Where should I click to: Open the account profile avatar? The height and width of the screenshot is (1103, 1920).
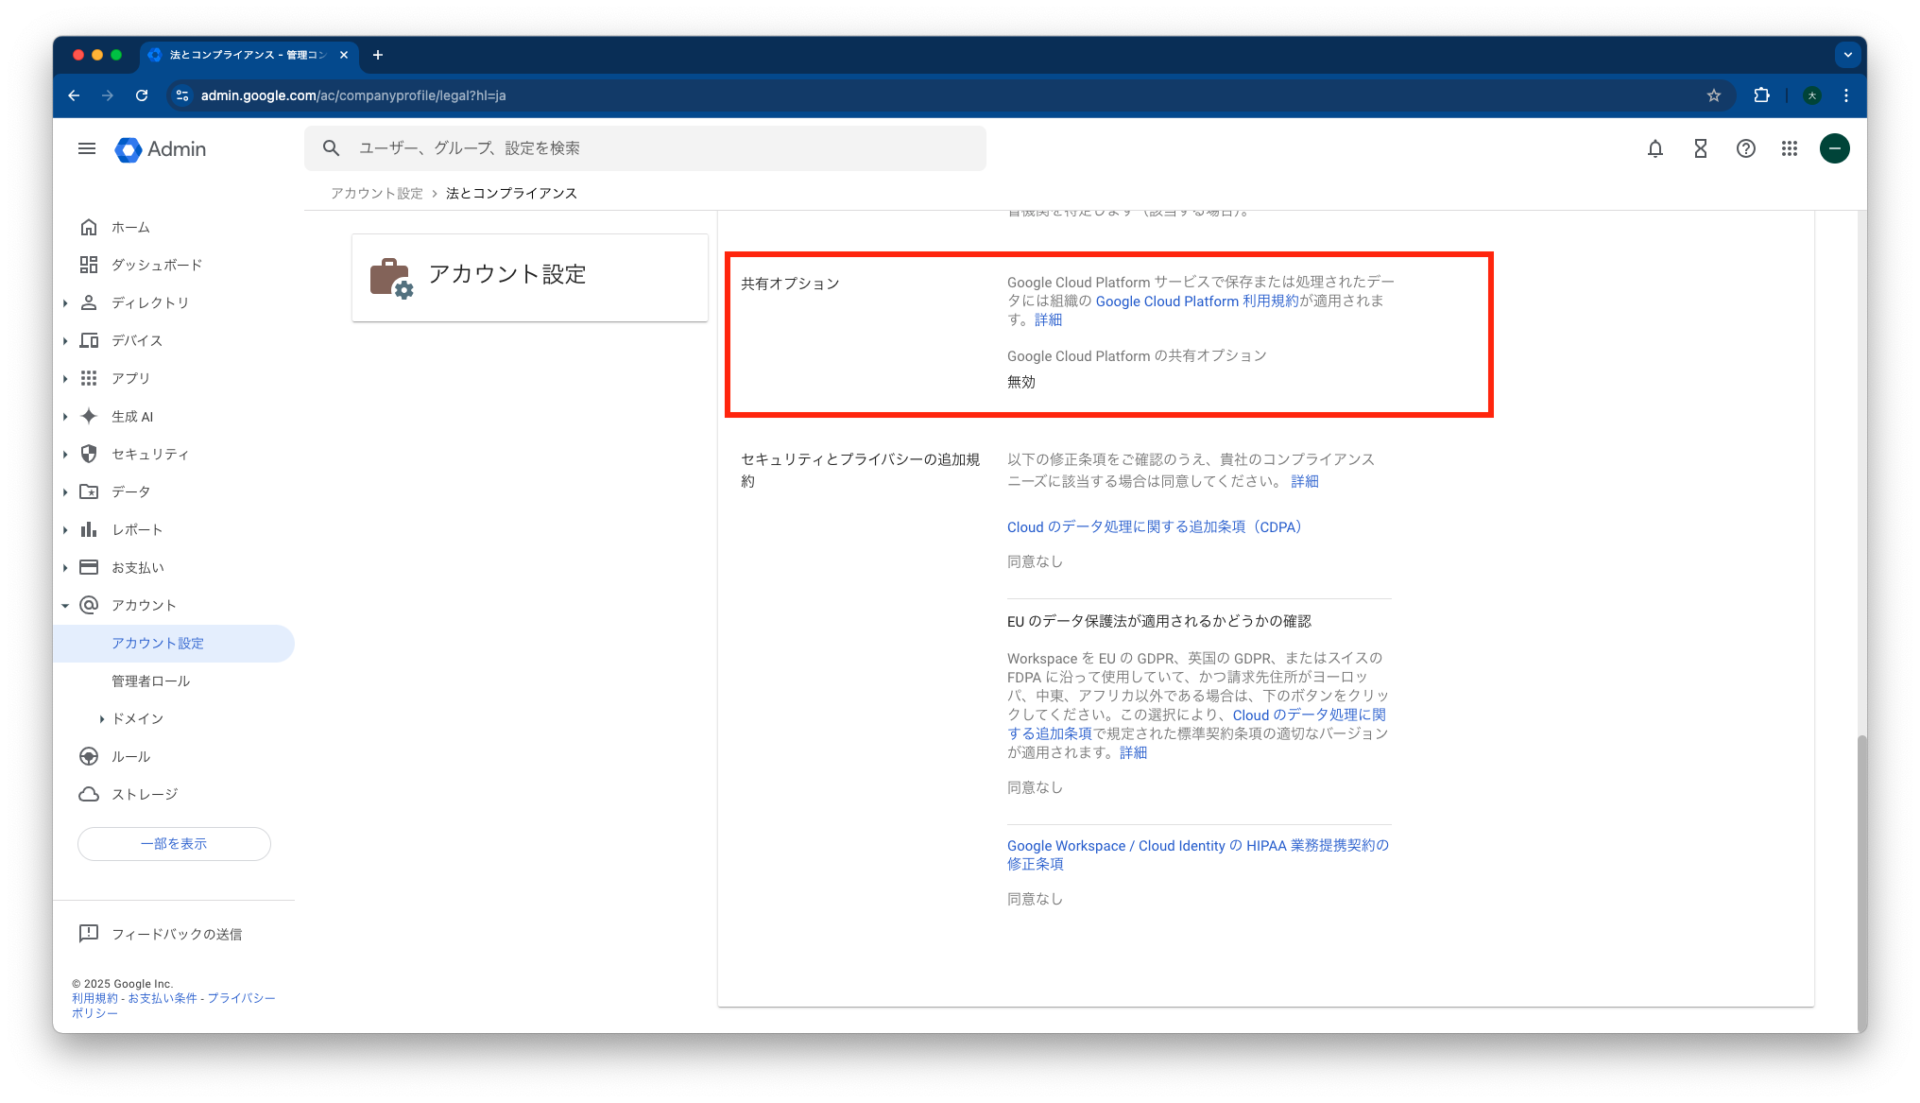1834,149
